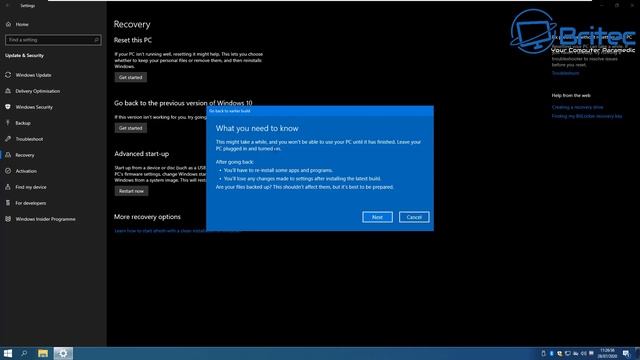The image size is (640, 360).
Task: Click the 'Update & Security' sidebar heading
Action: pyautogui.click(x=24, y=56)
